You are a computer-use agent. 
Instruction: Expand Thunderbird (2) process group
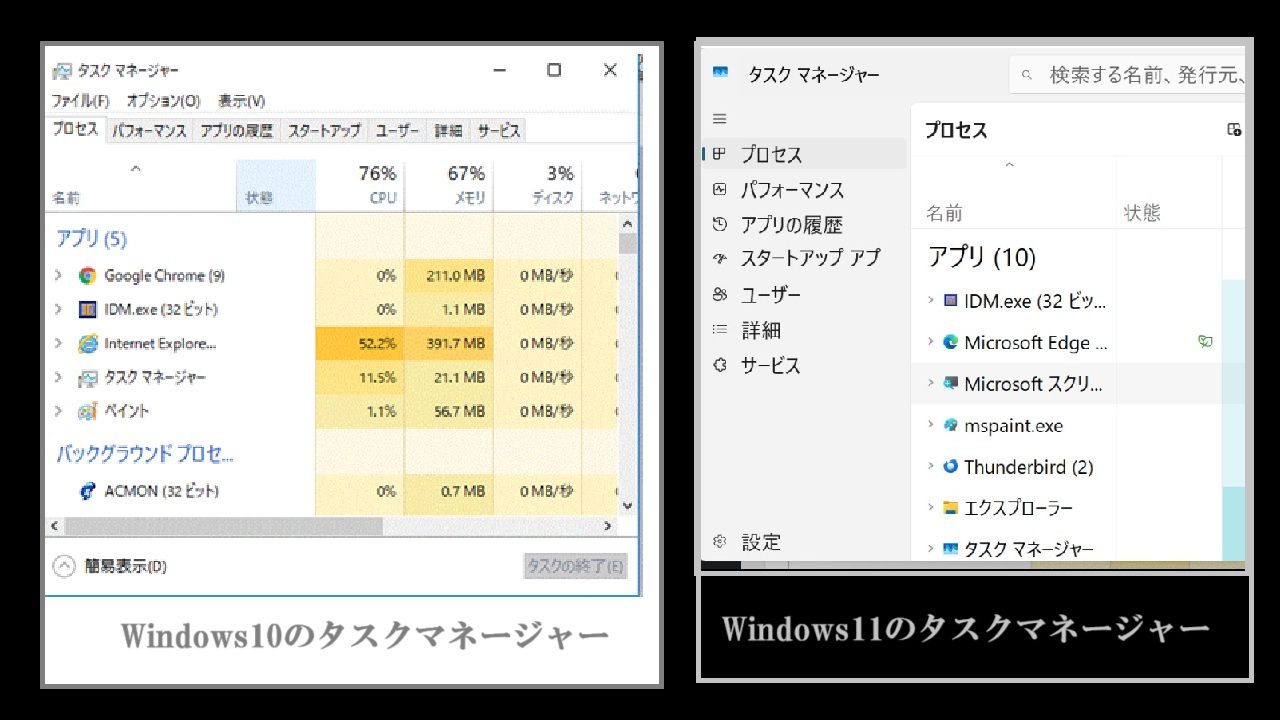(x=930, y=467)
